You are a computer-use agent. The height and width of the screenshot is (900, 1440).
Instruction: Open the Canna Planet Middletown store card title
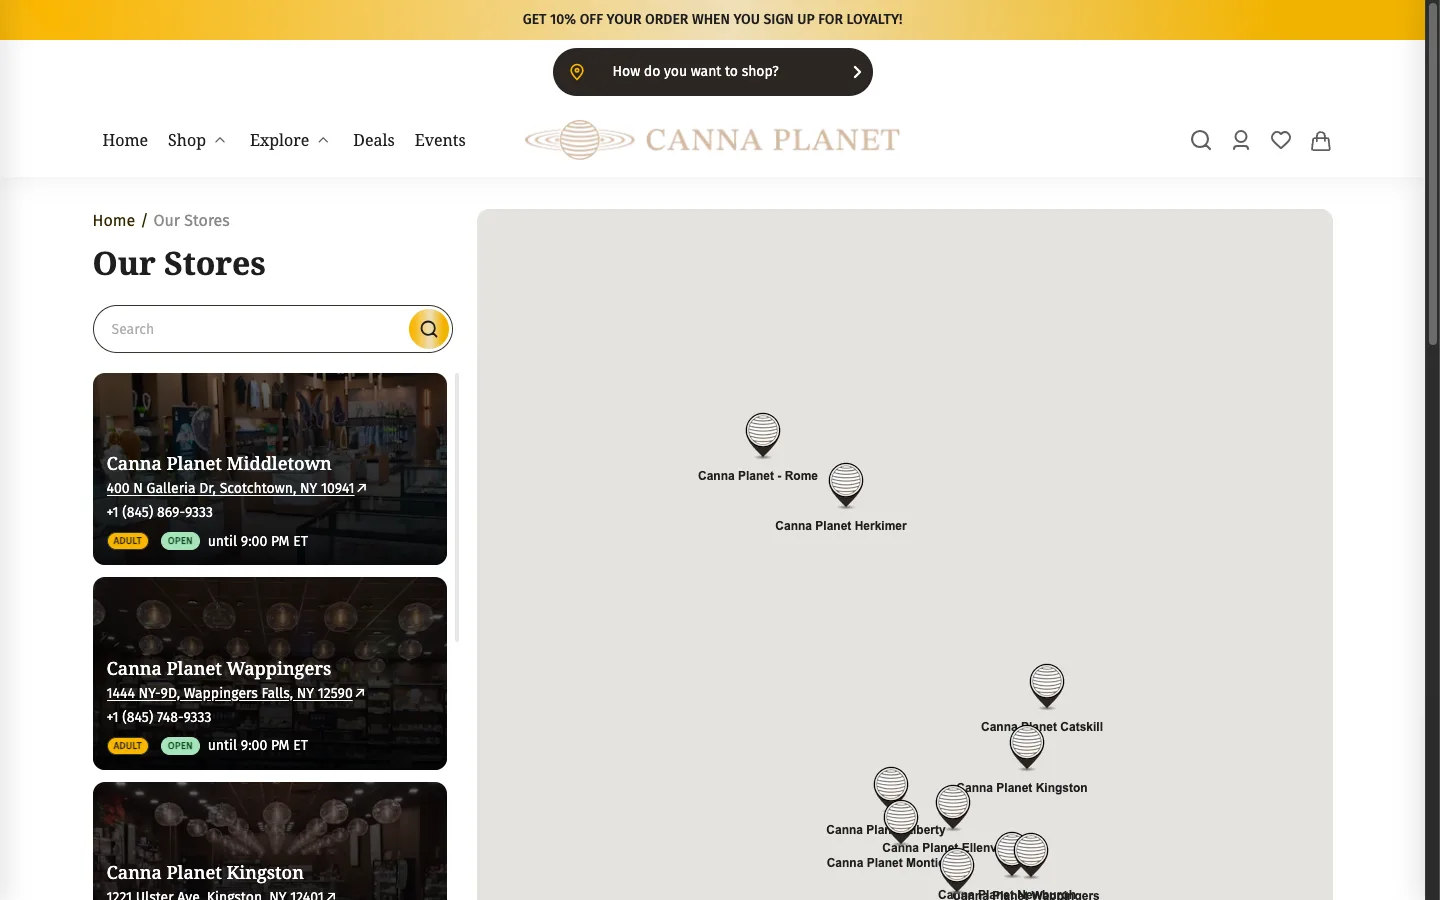click(x=219, y=464)
